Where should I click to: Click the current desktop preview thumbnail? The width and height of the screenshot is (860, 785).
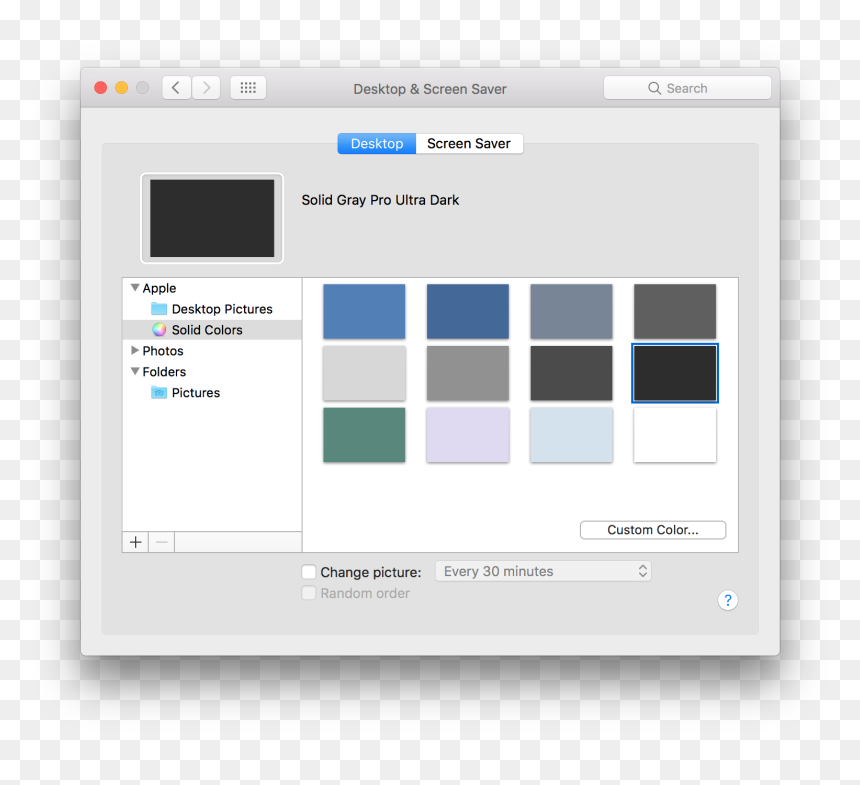click(x=212, y=218)
